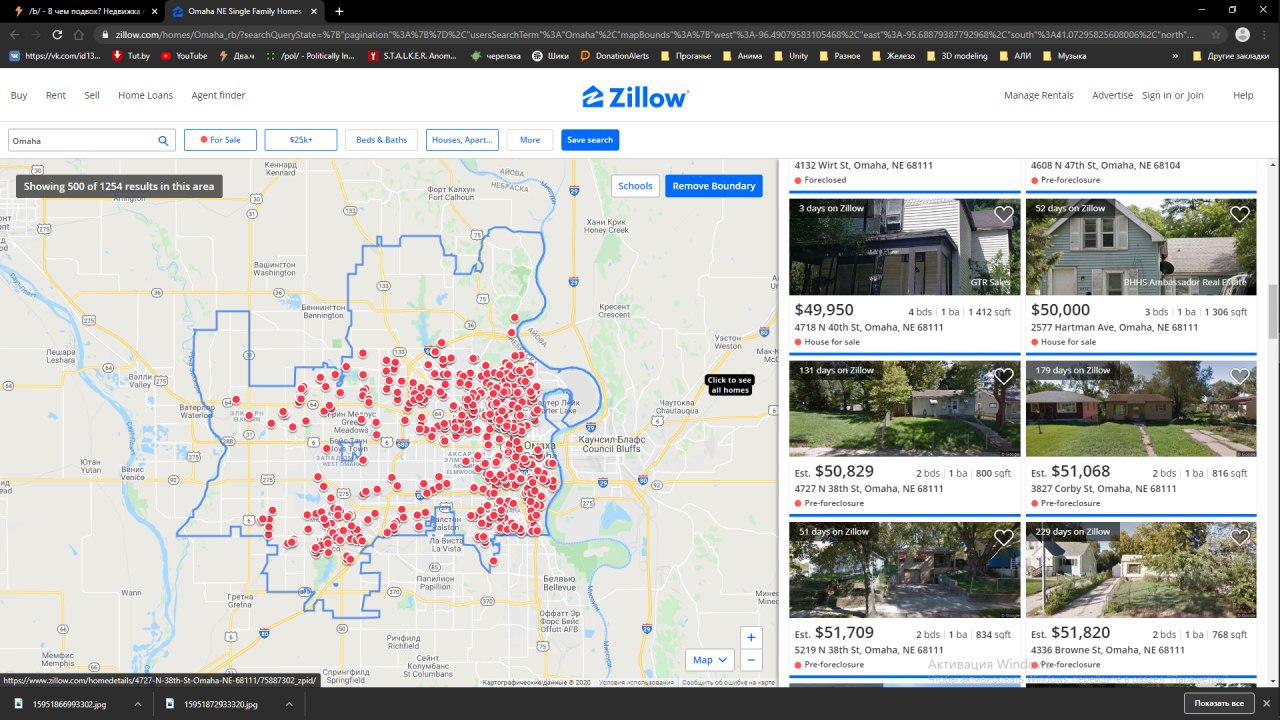Open photo of 4727 N 38th St listing
This screenshot has width=1280, height=720.
tap(905, 408)
